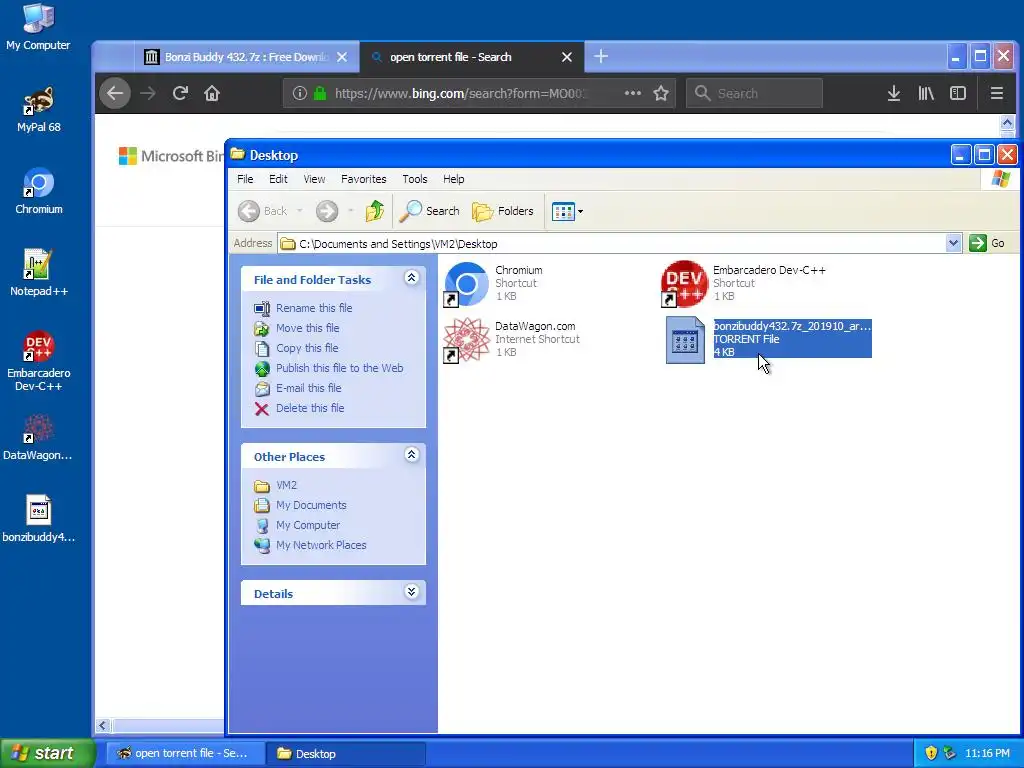Open DataWagon desktop shortcut
Image resolution: width=1024 pixels, height=768 pixels.
(39, 437)
